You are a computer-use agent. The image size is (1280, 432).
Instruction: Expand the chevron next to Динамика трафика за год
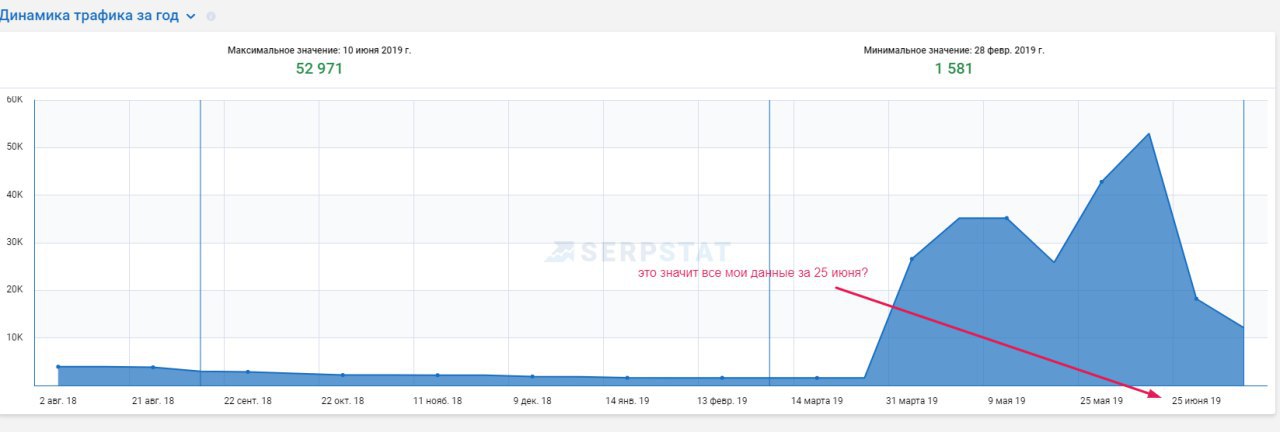[x=191, y=16]
